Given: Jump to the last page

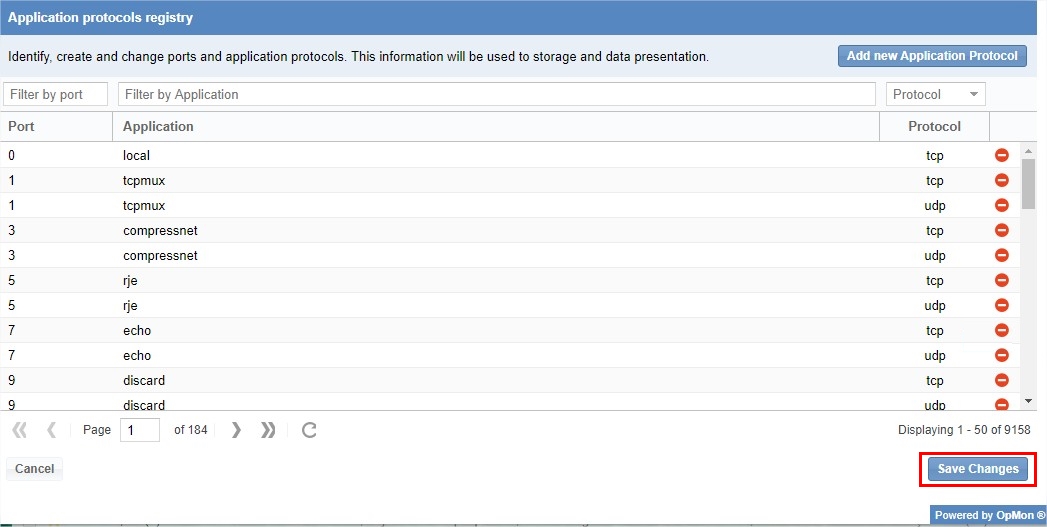Looking at the screenshot, I should (x=268, y=430).
